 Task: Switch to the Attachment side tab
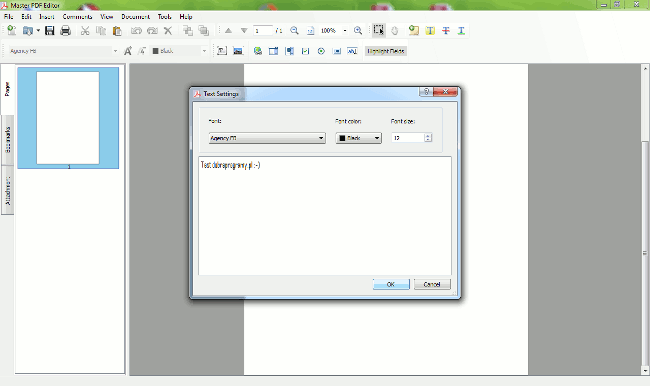[7, 190]
